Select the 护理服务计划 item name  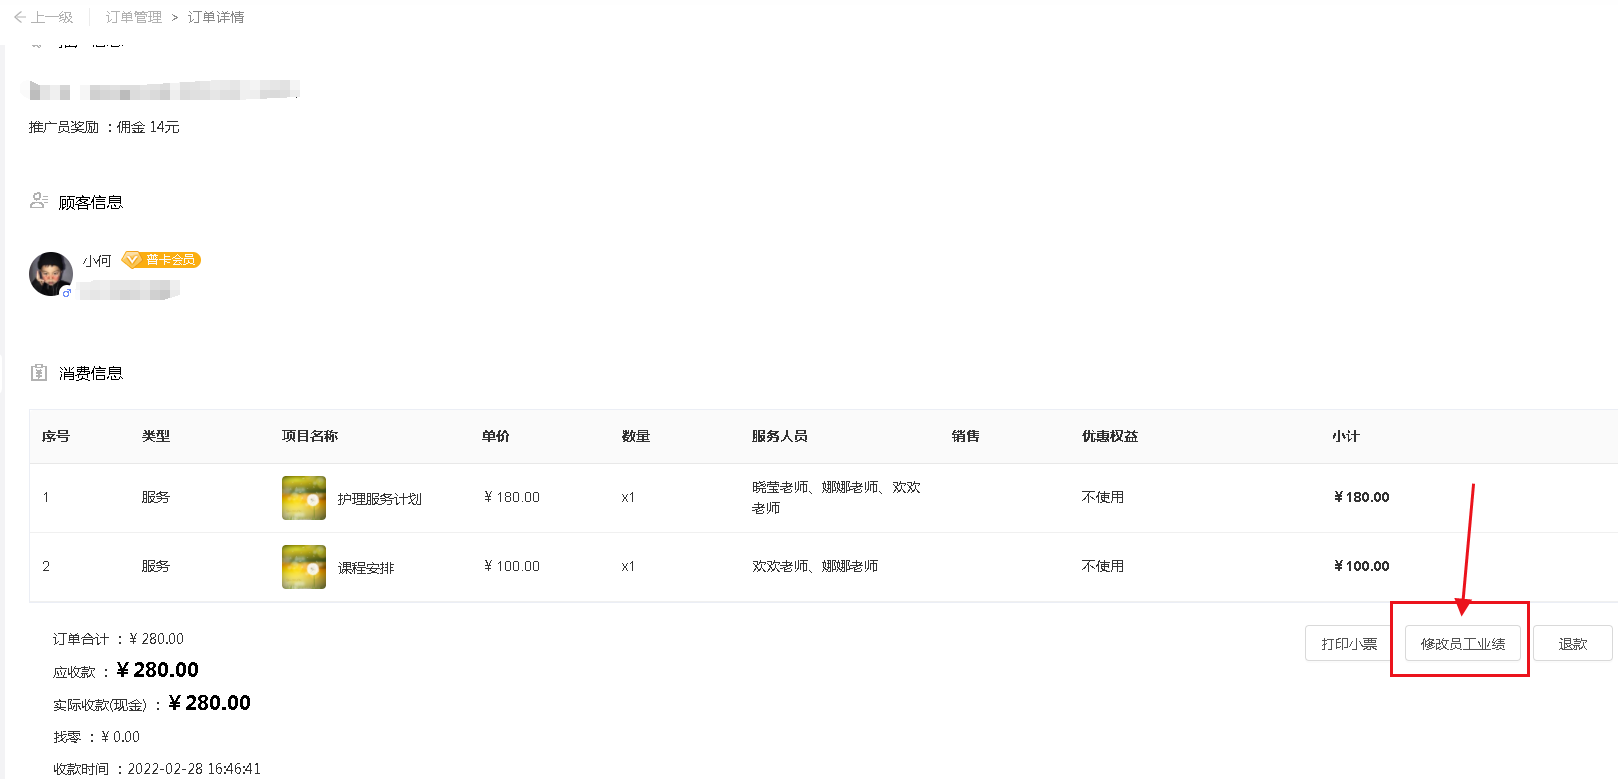coord(380,499)
